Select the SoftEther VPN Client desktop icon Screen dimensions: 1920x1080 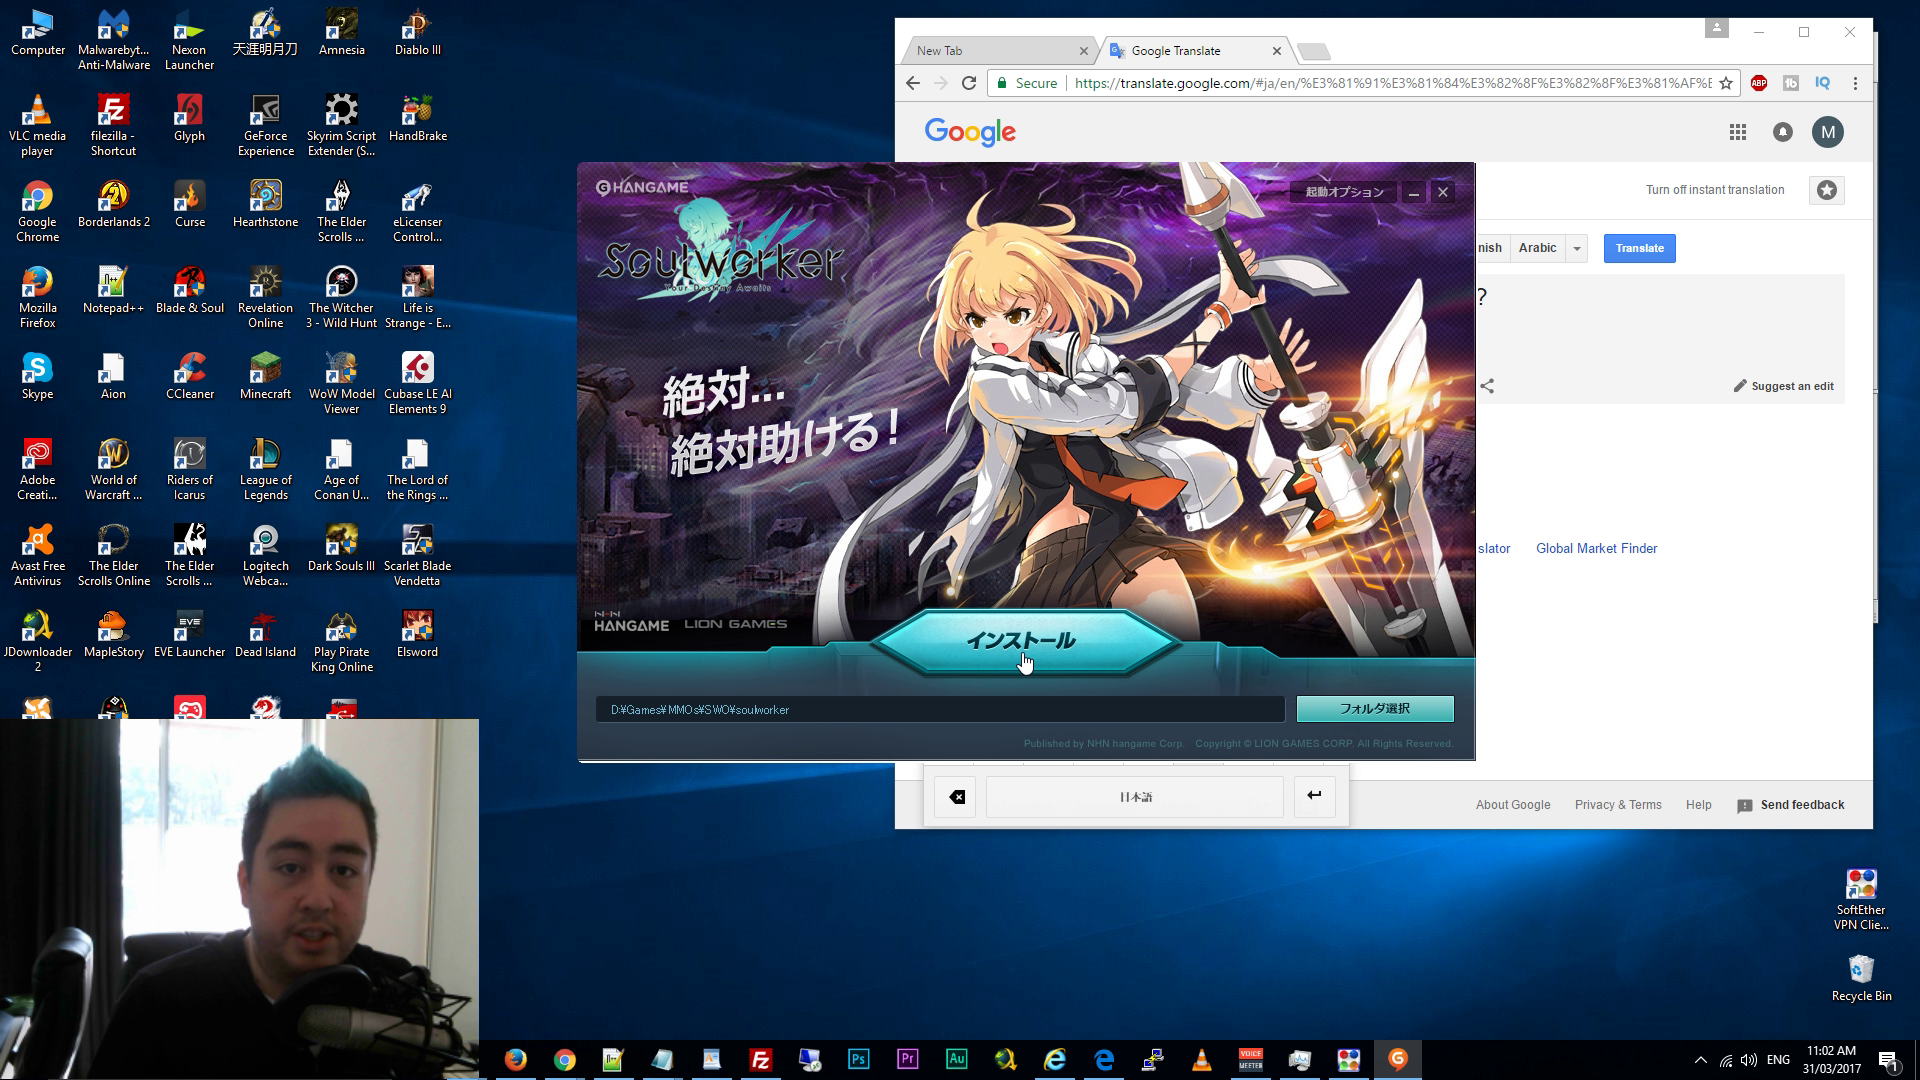click(x=1861, y=900)
